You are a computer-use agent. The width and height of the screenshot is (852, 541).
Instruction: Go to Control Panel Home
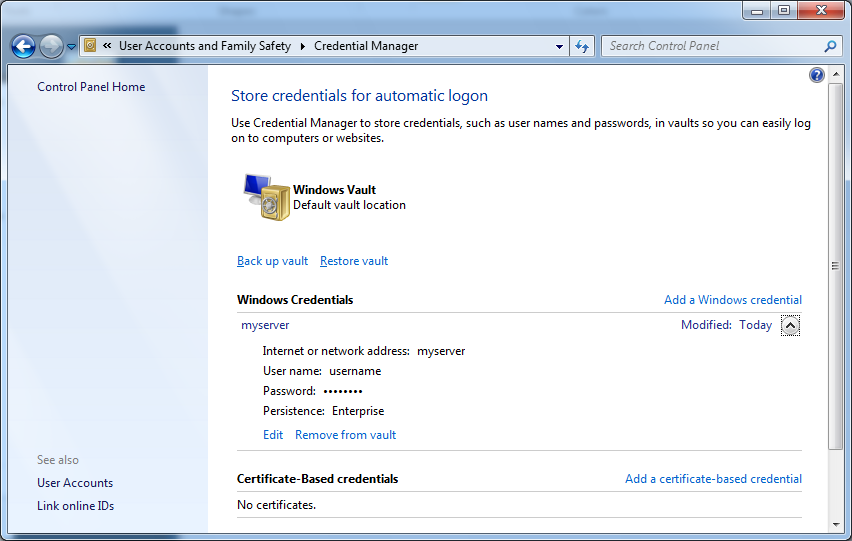click(x=91, y=87)
